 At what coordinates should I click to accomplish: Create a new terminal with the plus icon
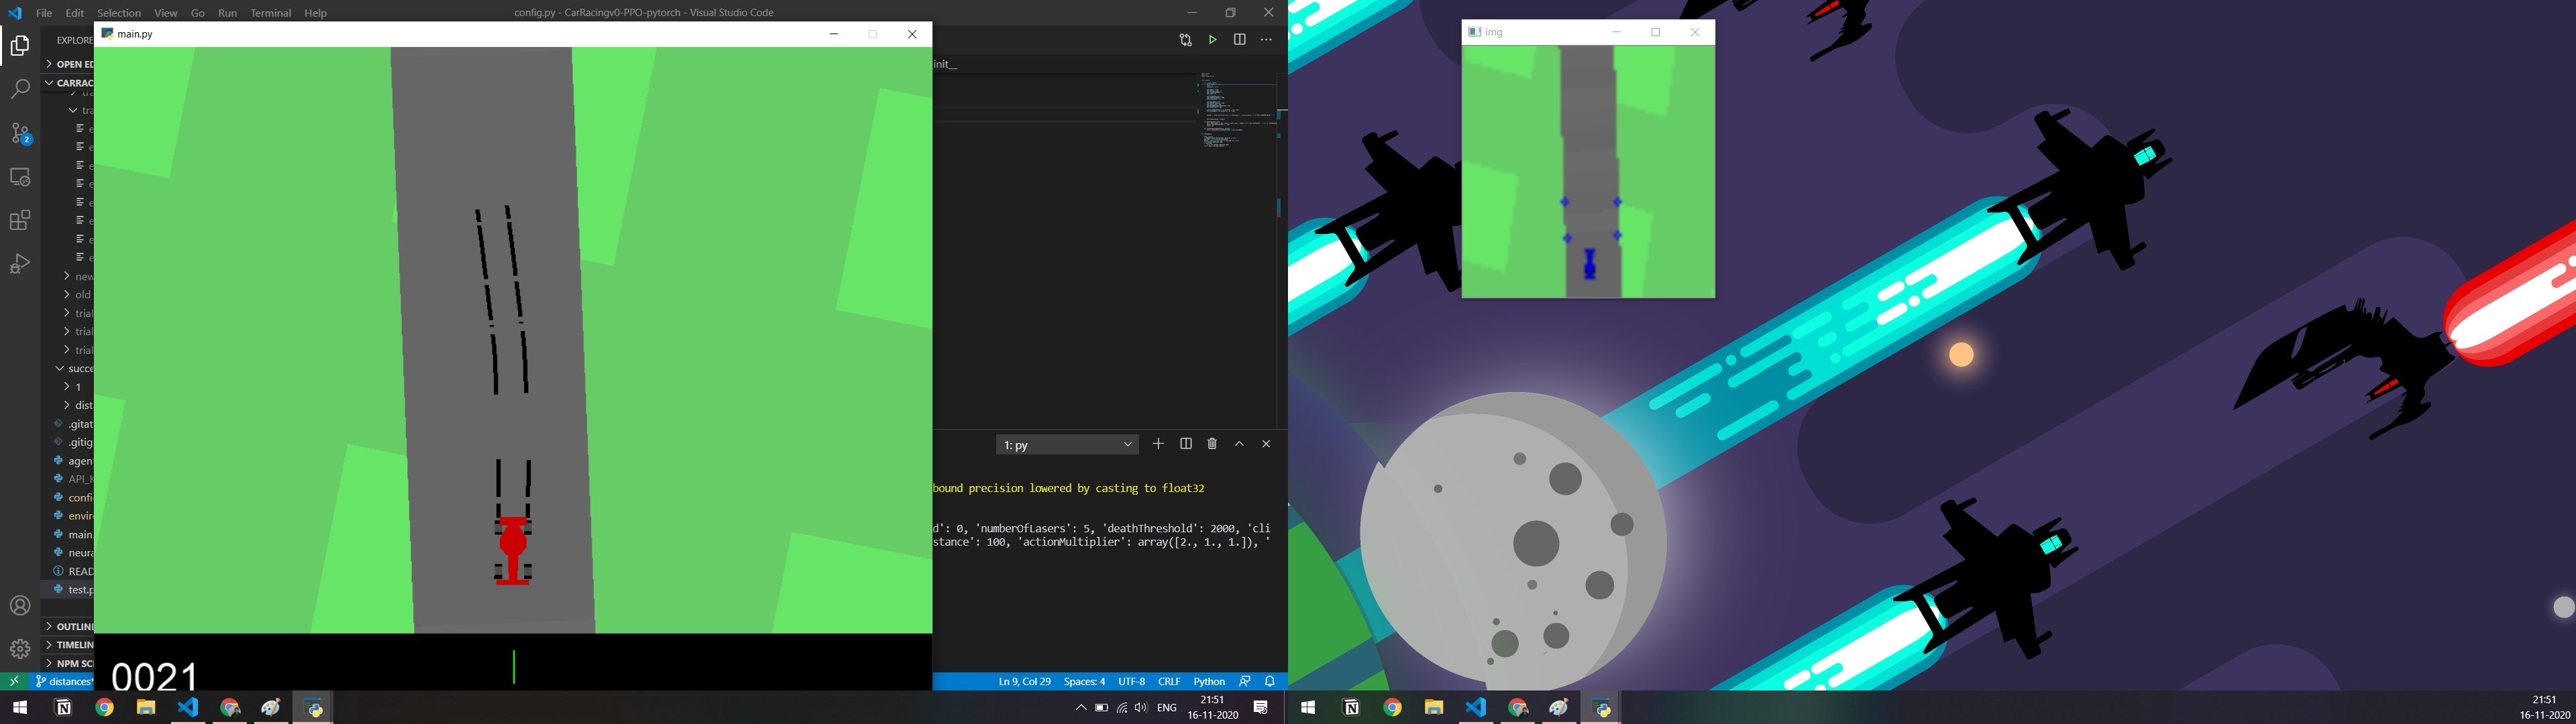click(x=1158, y=443)
